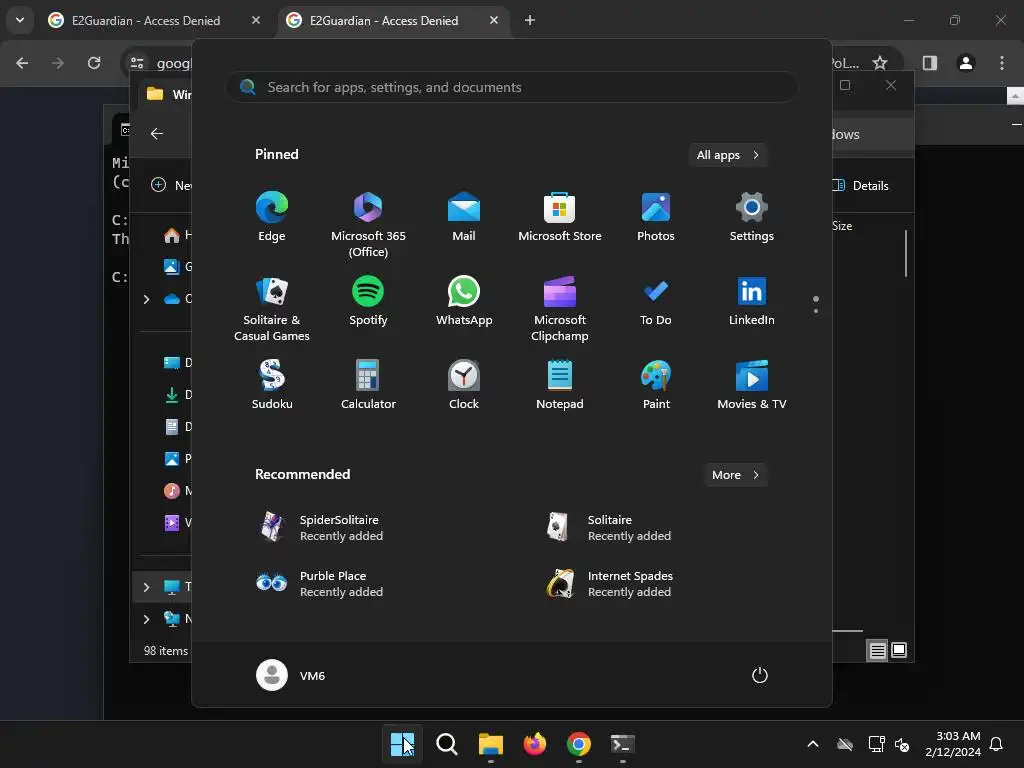Expand Network in the navigation pane
Screen dimensions: 1024x768
point(146,619)
